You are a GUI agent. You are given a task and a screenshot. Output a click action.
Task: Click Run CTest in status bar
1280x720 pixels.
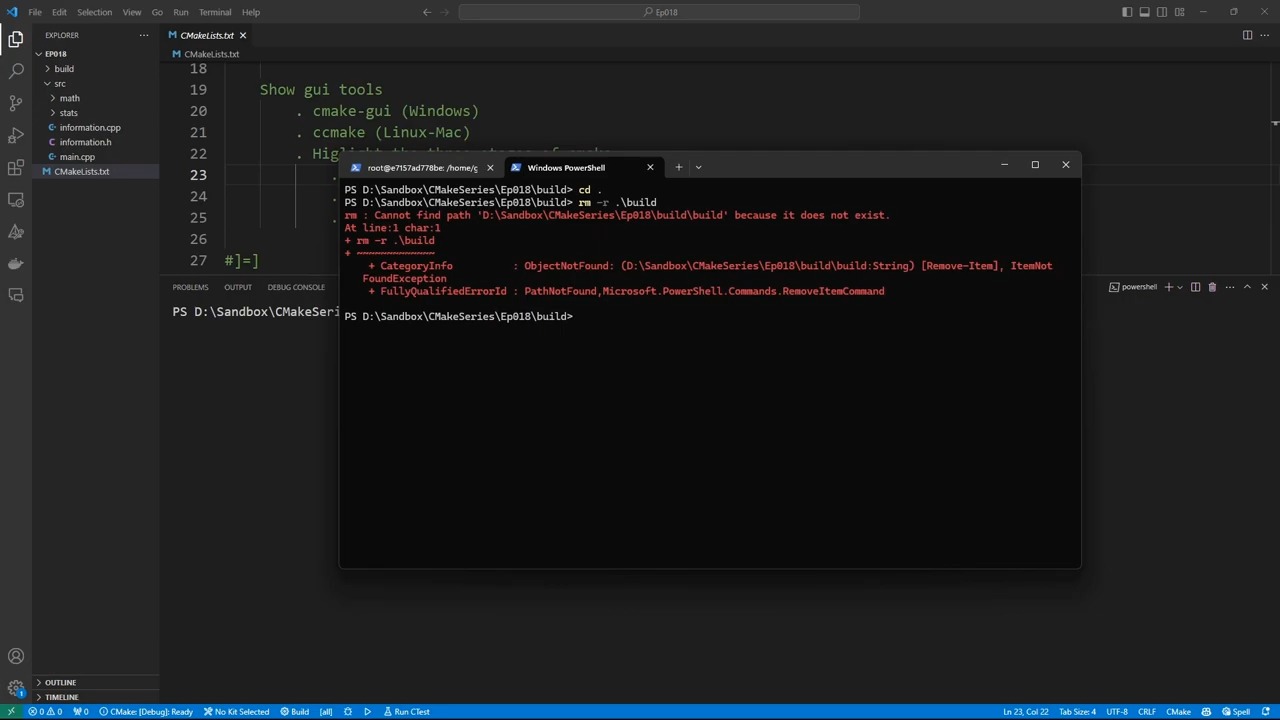pyautogui.click(x=406, y=712)
